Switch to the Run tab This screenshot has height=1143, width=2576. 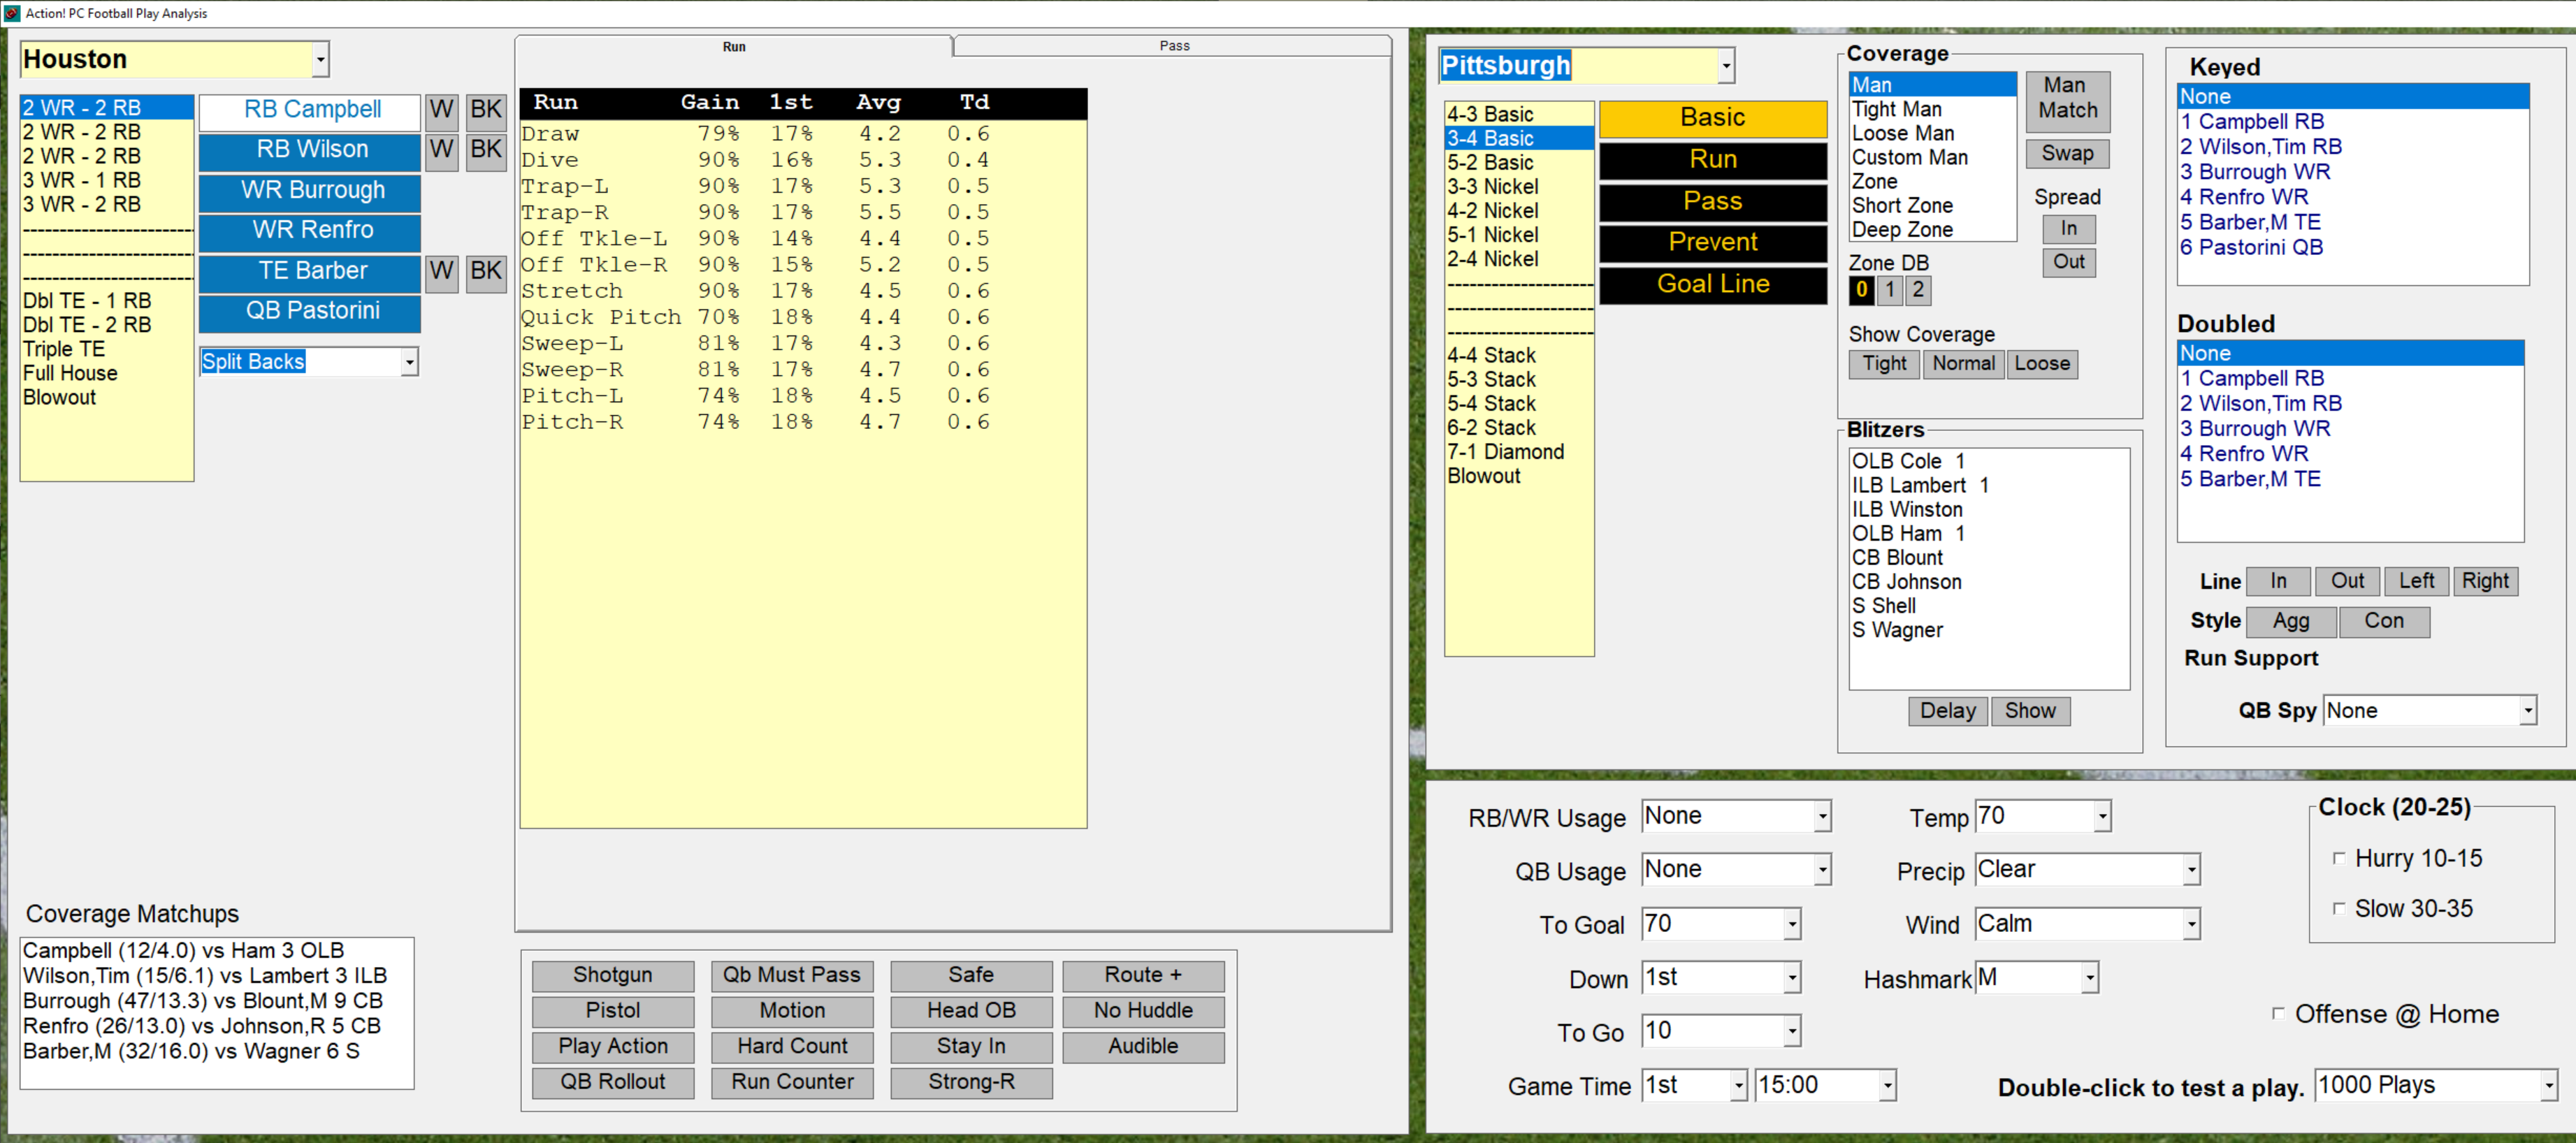[734, 46]
